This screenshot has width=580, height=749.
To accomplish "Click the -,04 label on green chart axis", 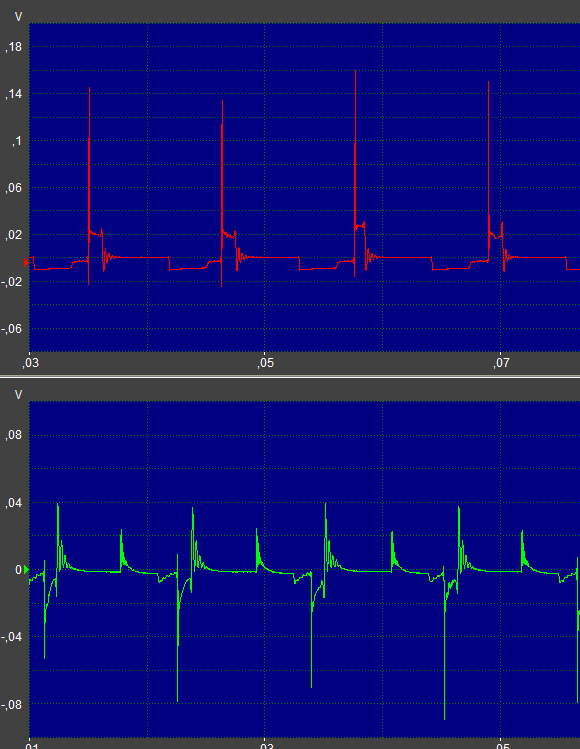I will click(12, 637).
